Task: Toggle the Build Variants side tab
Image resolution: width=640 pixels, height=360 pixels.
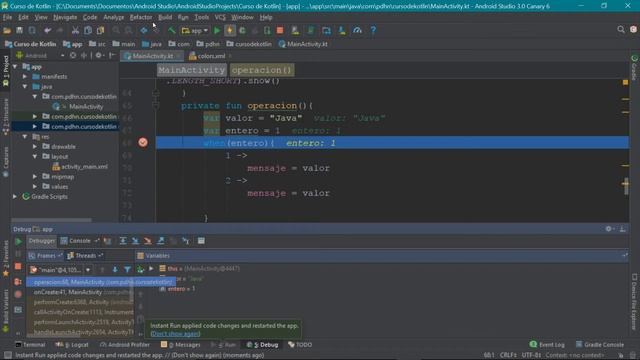Action: click(6, 310)
